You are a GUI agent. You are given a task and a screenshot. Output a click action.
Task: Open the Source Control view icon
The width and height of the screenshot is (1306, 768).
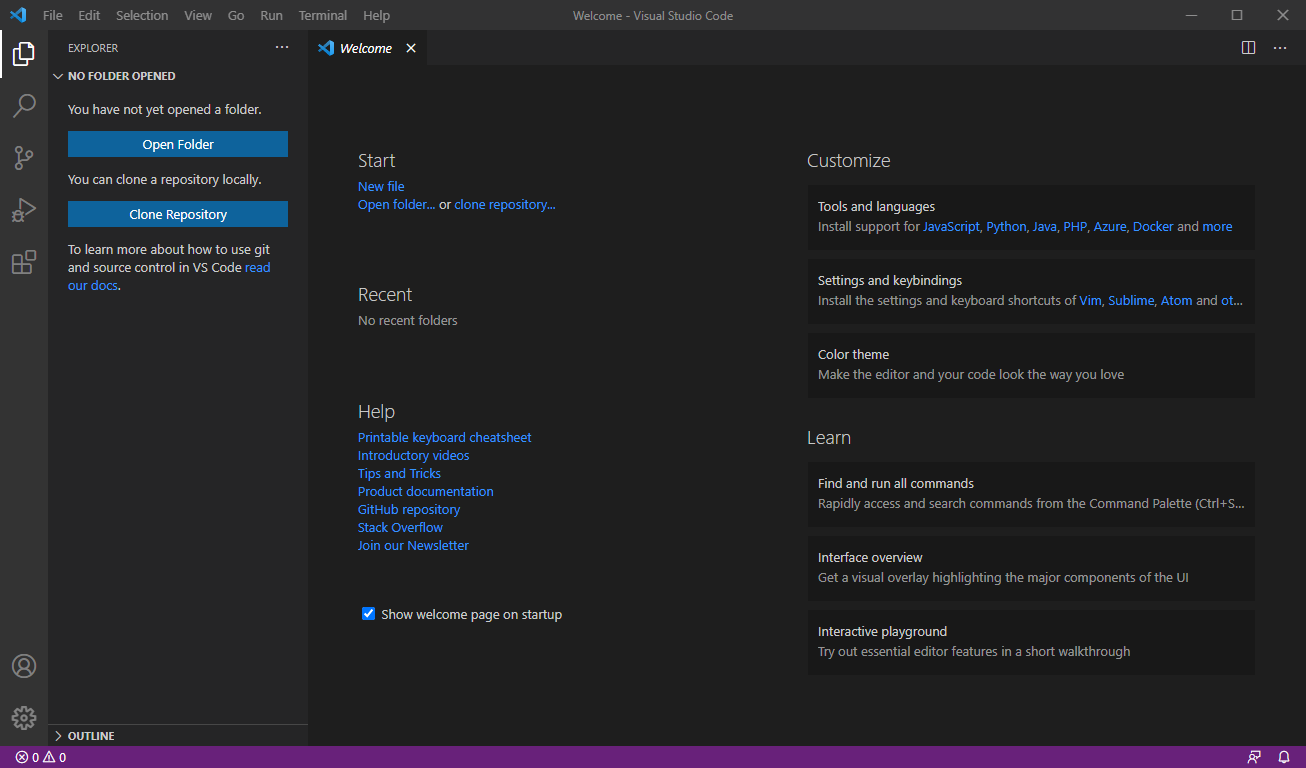[x=24, y=158]
